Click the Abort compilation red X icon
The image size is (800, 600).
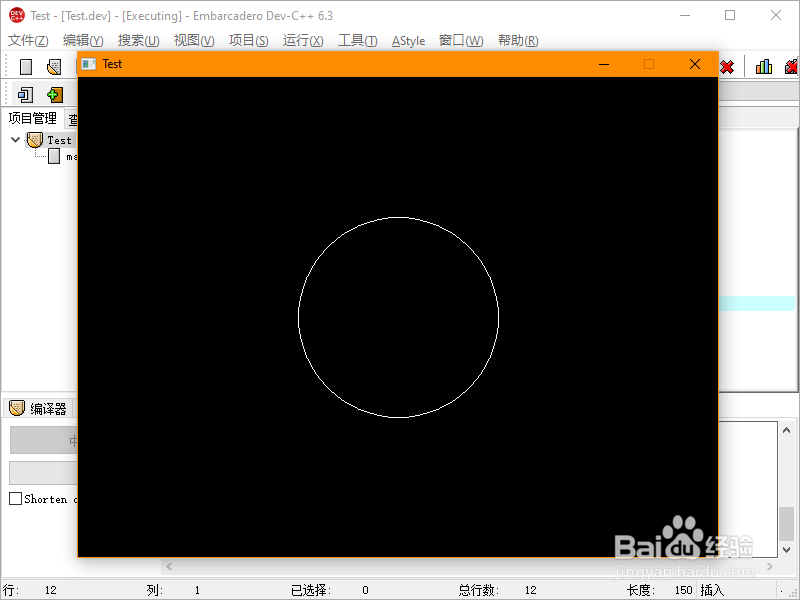click(727, 67)
